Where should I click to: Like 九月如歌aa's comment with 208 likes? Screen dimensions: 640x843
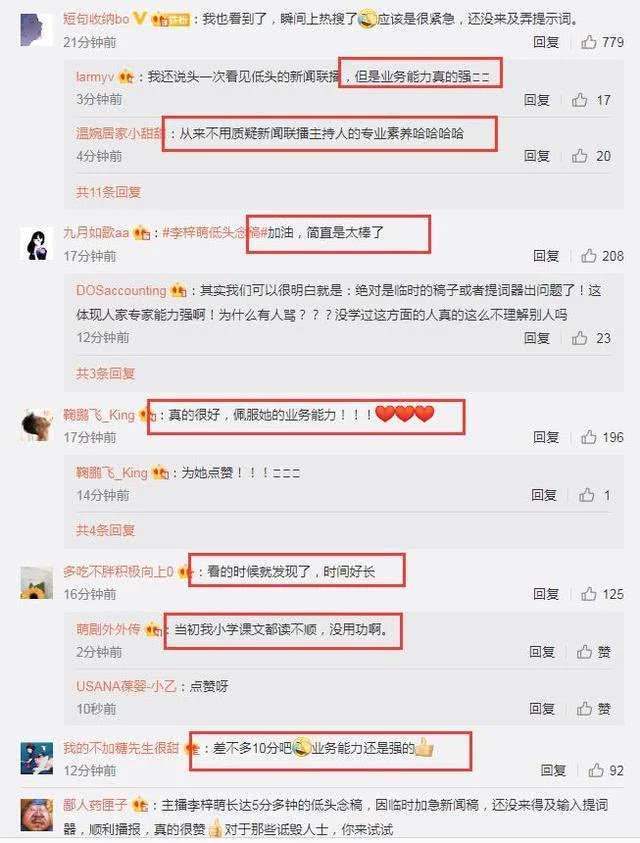(x=588, y=256)
